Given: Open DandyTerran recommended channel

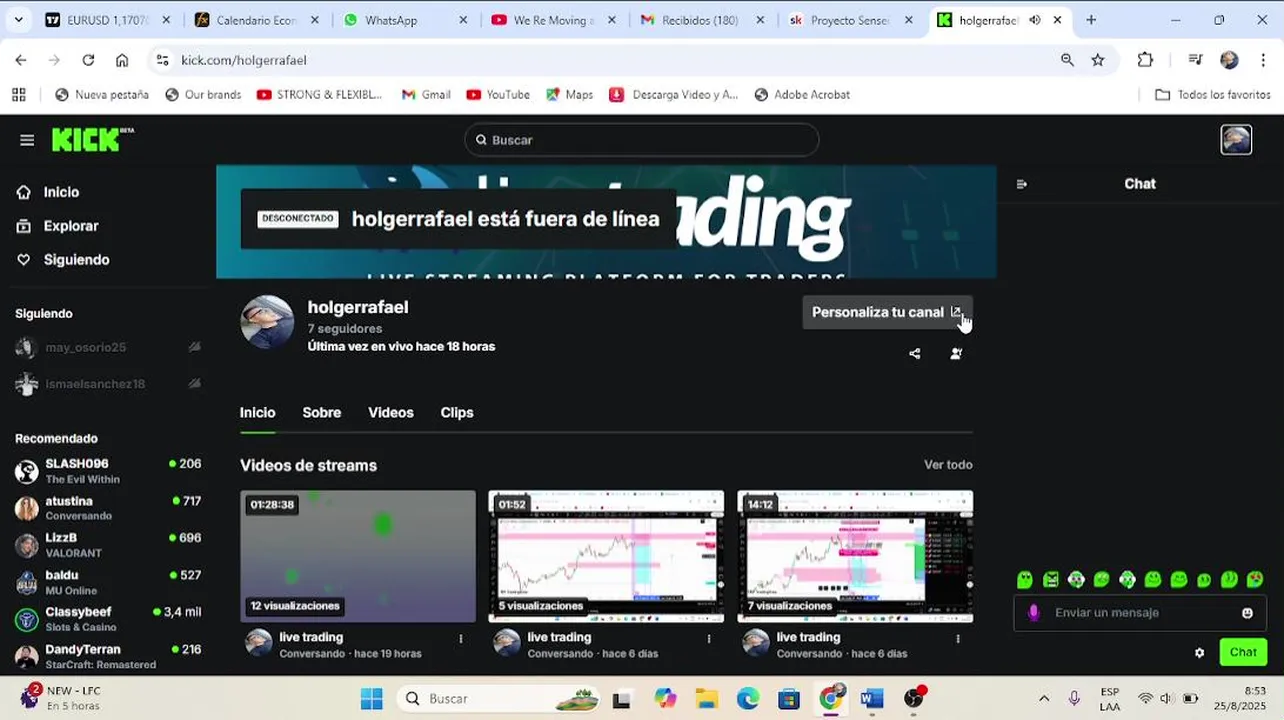Looking at the screenshot, I should pos(108,656).
